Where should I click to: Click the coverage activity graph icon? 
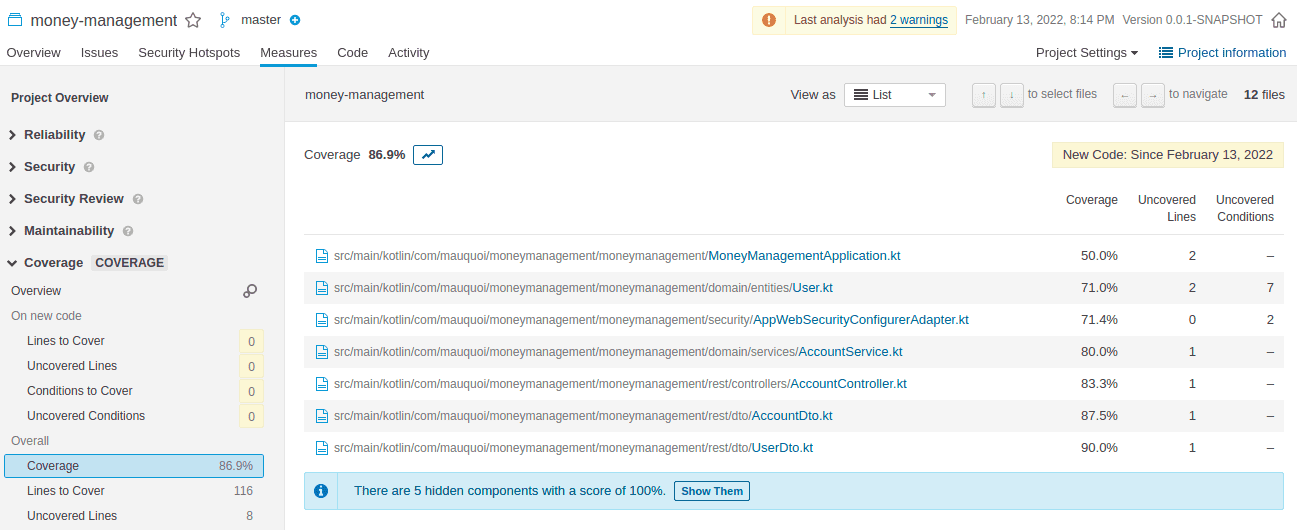(x=428, y=155)
